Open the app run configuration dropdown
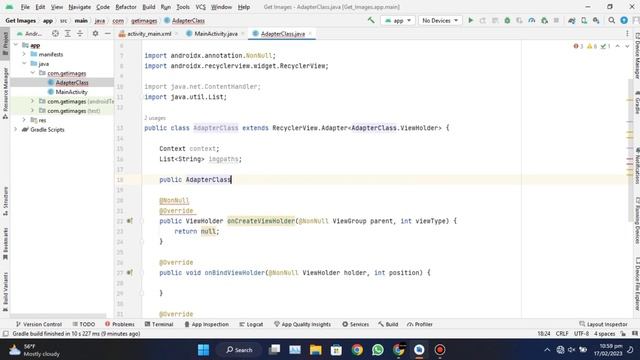The image size is (640, 360). coord(398,20)
